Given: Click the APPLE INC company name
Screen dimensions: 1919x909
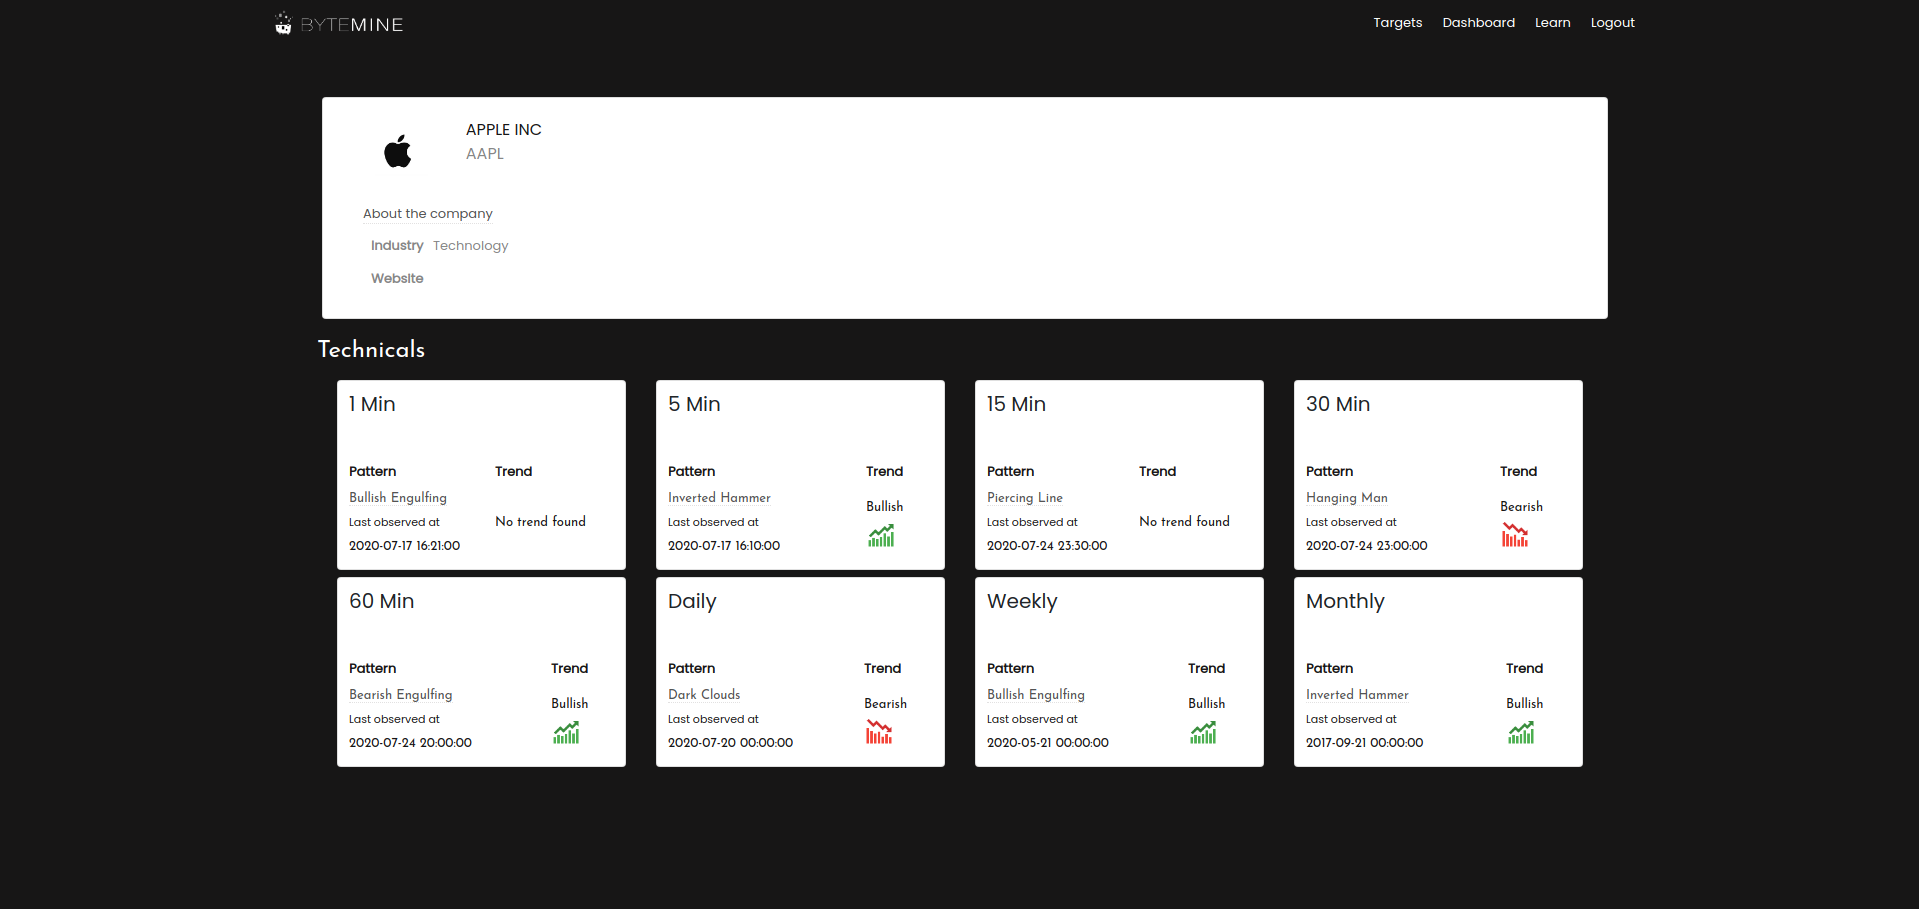Looking at the screenshot, I should point(503,130).
